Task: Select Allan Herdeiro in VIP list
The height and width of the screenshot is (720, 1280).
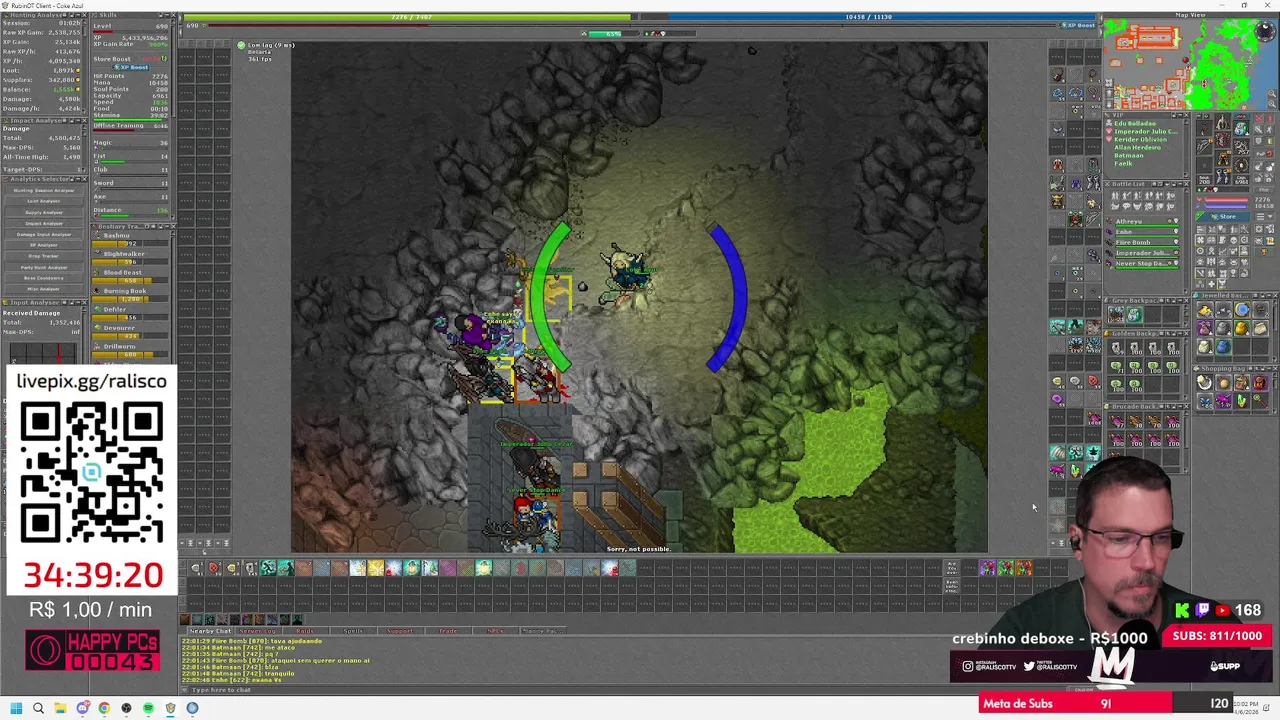Action: pos(1137,147)
